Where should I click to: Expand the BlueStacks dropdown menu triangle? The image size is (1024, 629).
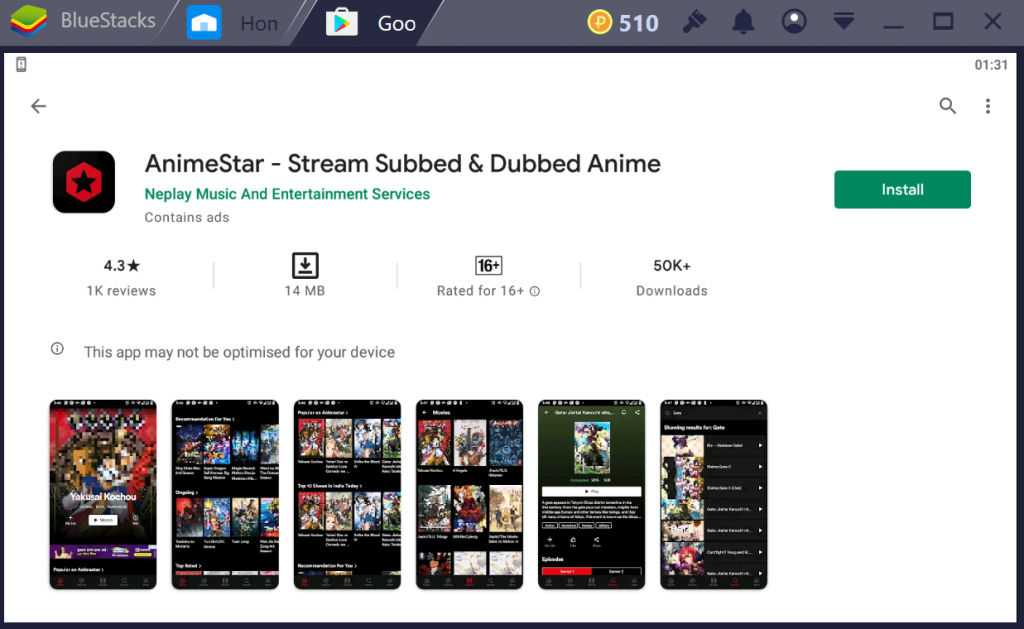tap(845, 22)
